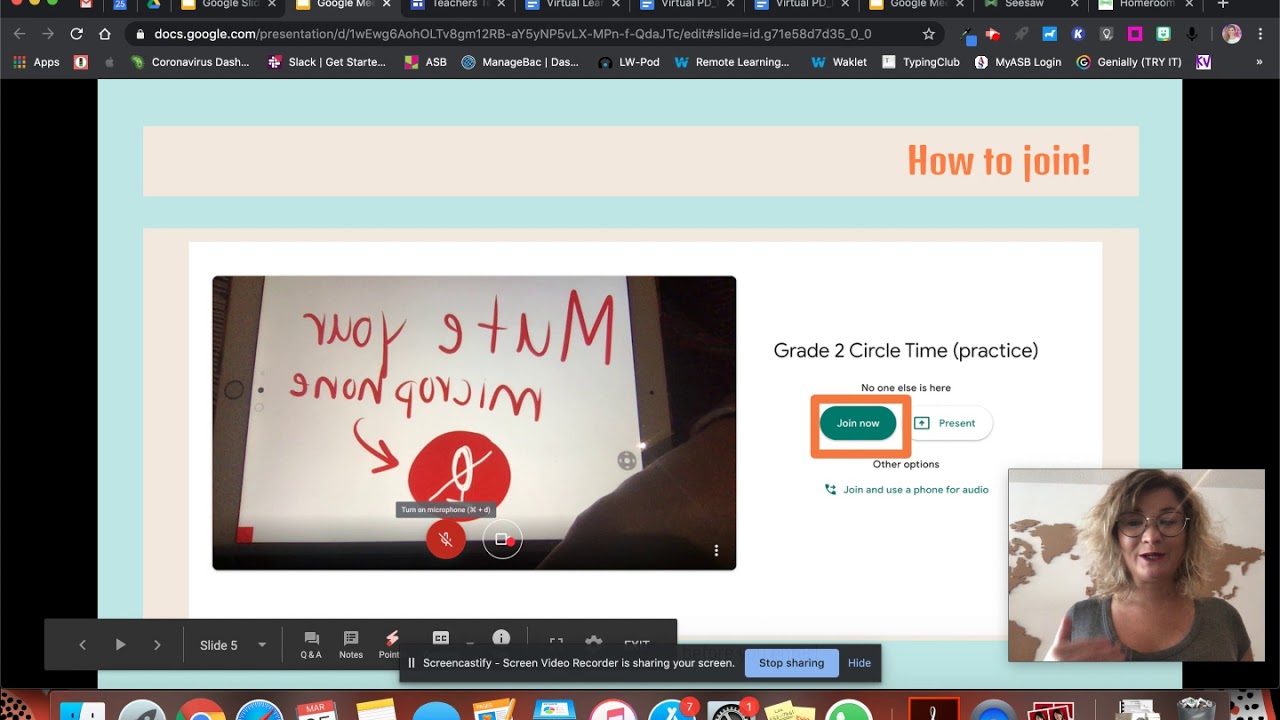Play the slideshow with the play arrow
Image resolution: width=1280 pixels, height=720 pixels.
(120, 645)
